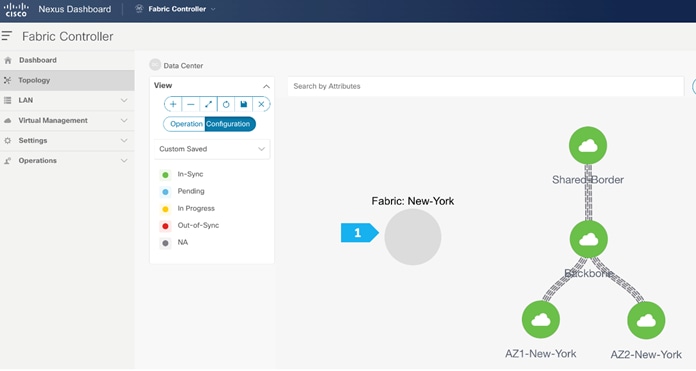Open the Settings menu item
The image size is (696, 371).
[x=67, y=141]
